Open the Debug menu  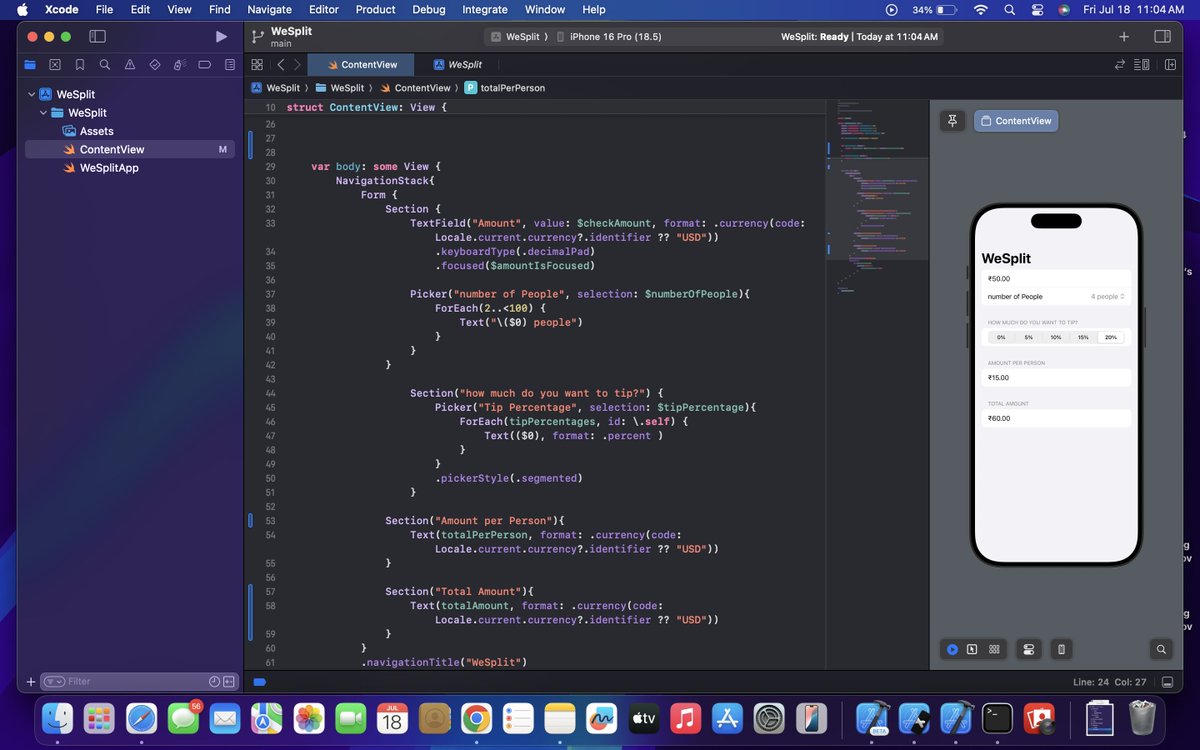click(x=429, y=9)
